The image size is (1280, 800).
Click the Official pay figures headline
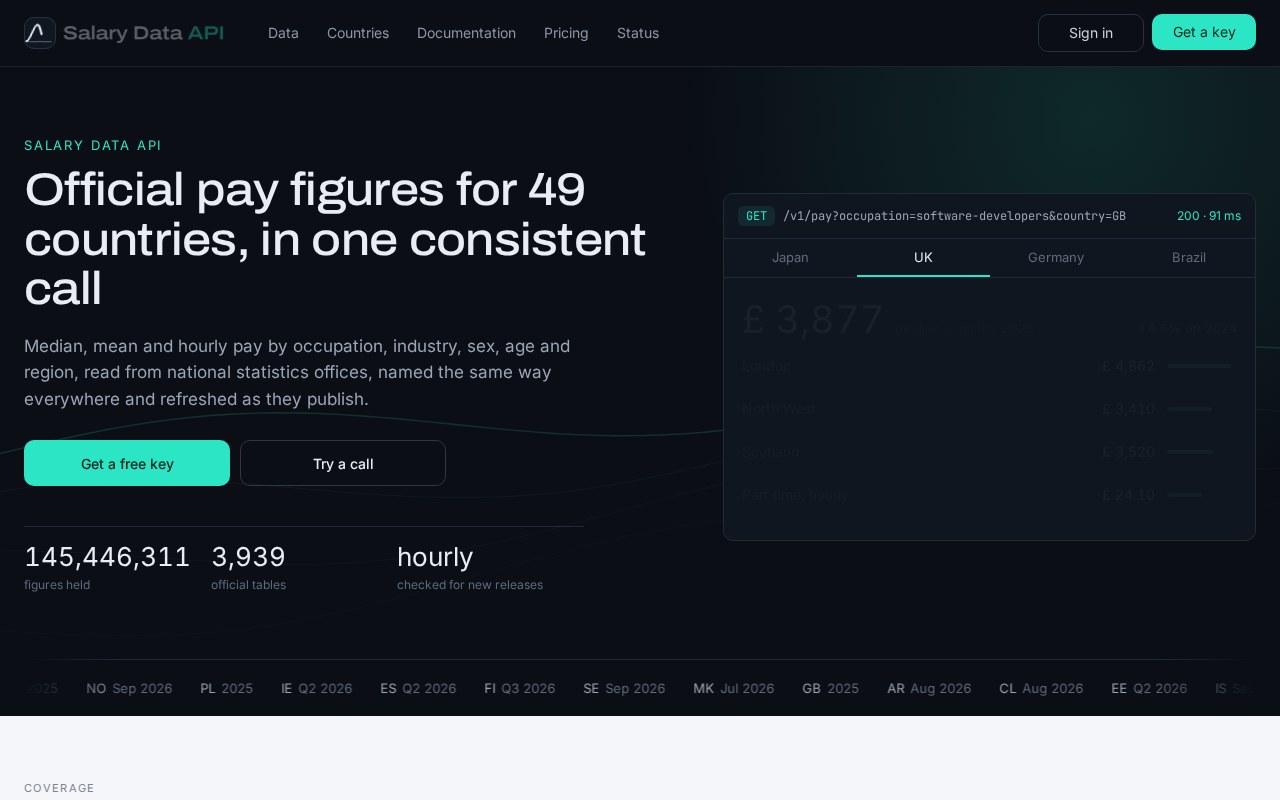(335, 239)
